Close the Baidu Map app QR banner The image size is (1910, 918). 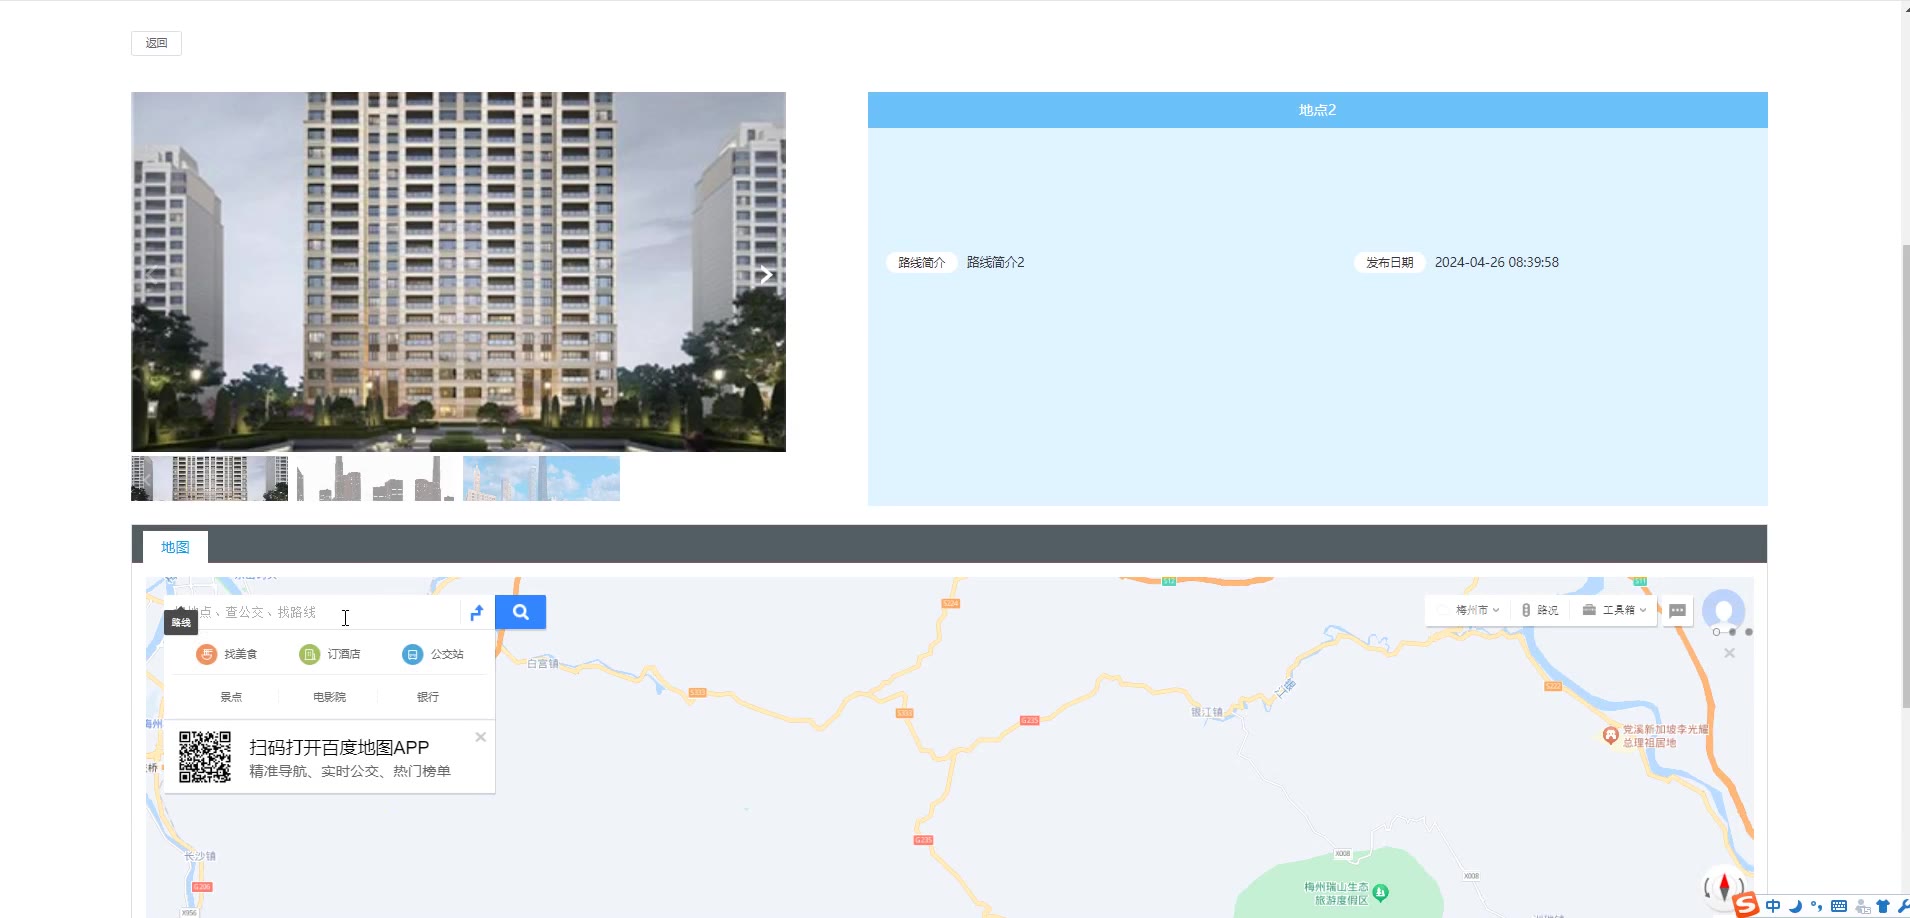click(480, 737)
